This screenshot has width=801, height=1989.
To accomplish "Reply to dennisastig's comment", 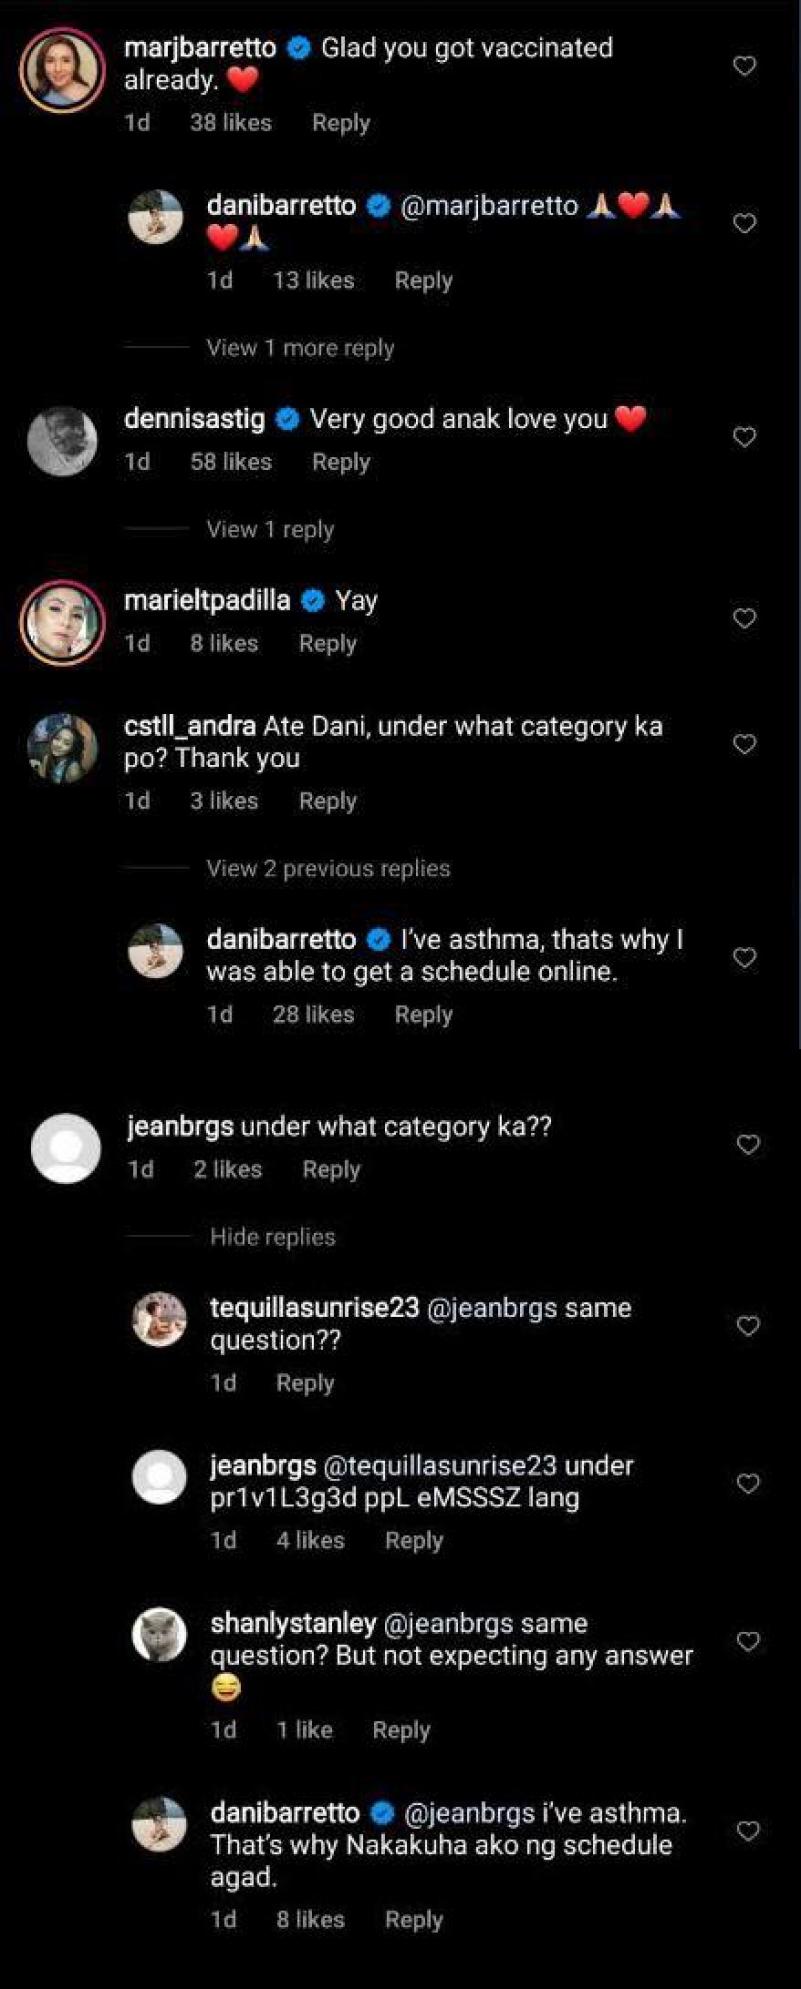I will (x=340, y=462).
